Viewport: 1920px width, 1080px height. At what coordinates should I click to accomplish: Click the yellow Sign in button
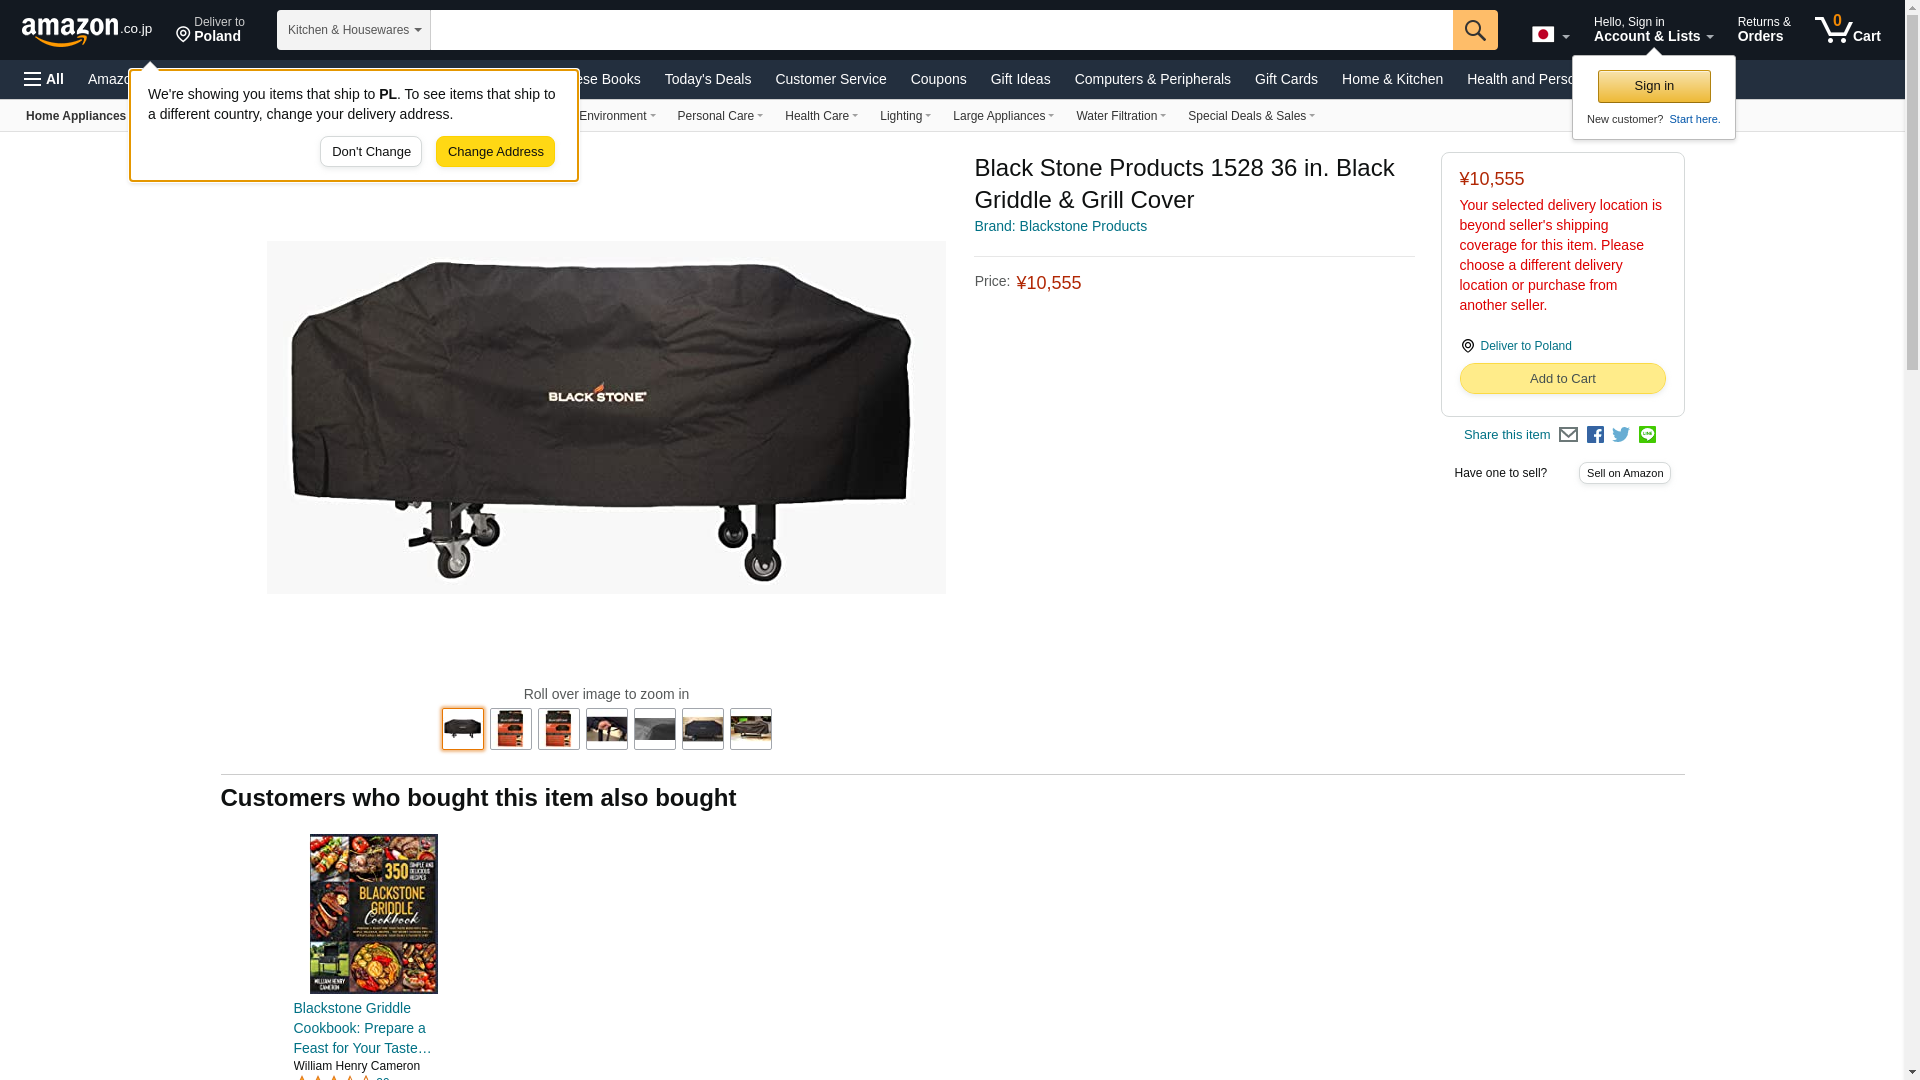click(1654, 86)
